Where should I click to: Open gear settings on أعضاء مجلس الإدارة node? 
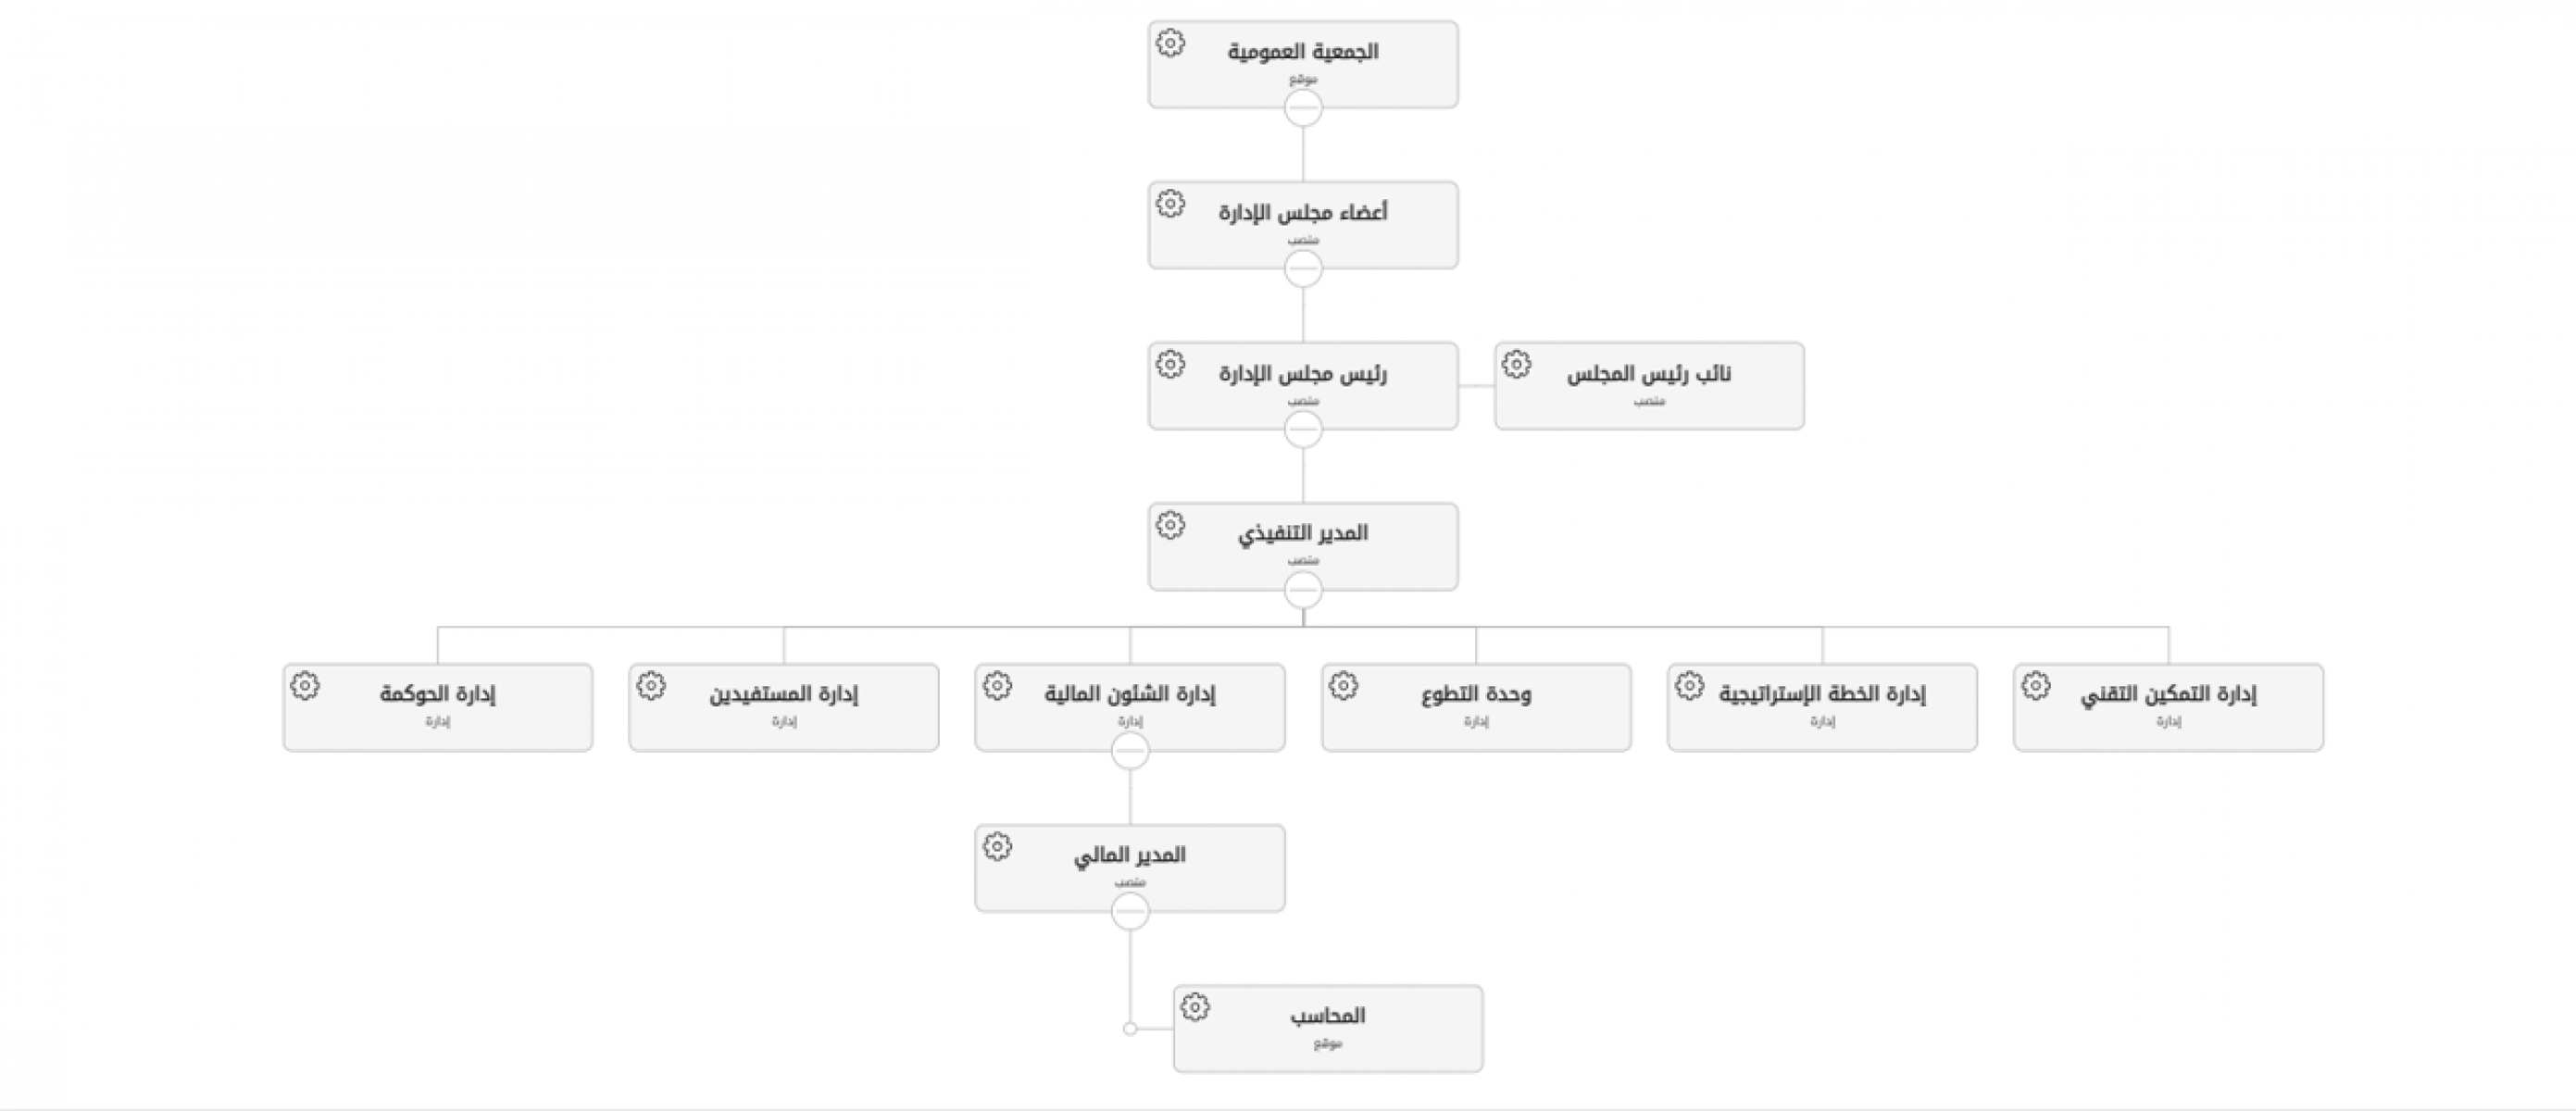1170,204
